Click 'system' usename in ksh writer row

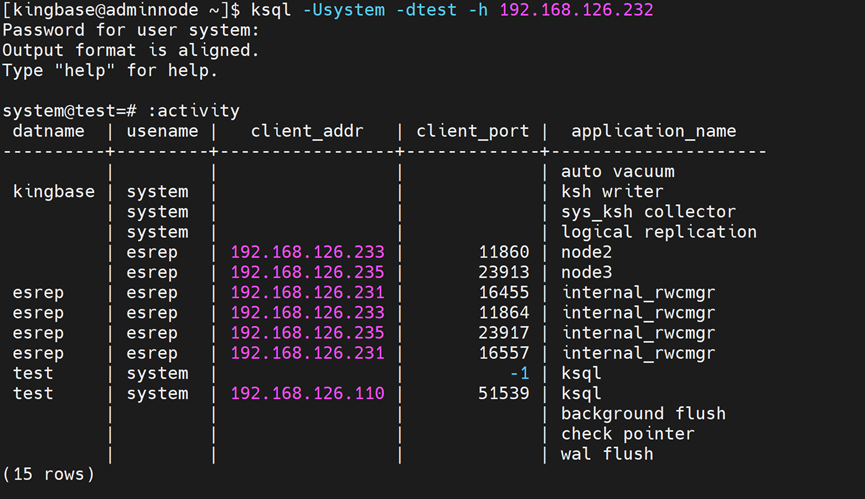(157, 192)
